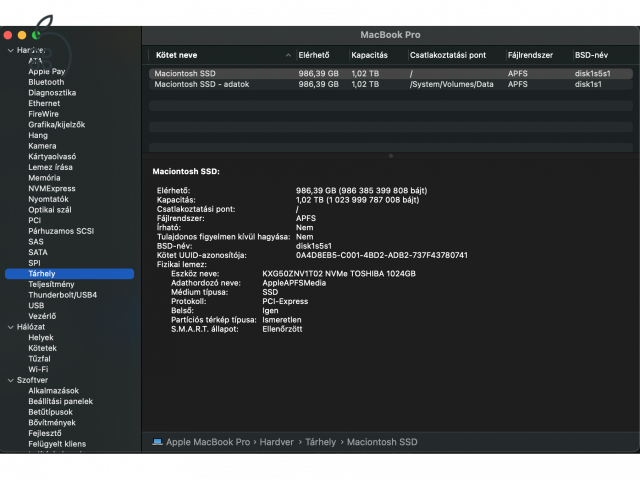Image resolution: width=640 pixels, height=480 pixels.
Task: Click Apple MacBook Pro laptop icon in path bar
Action: 157,442
